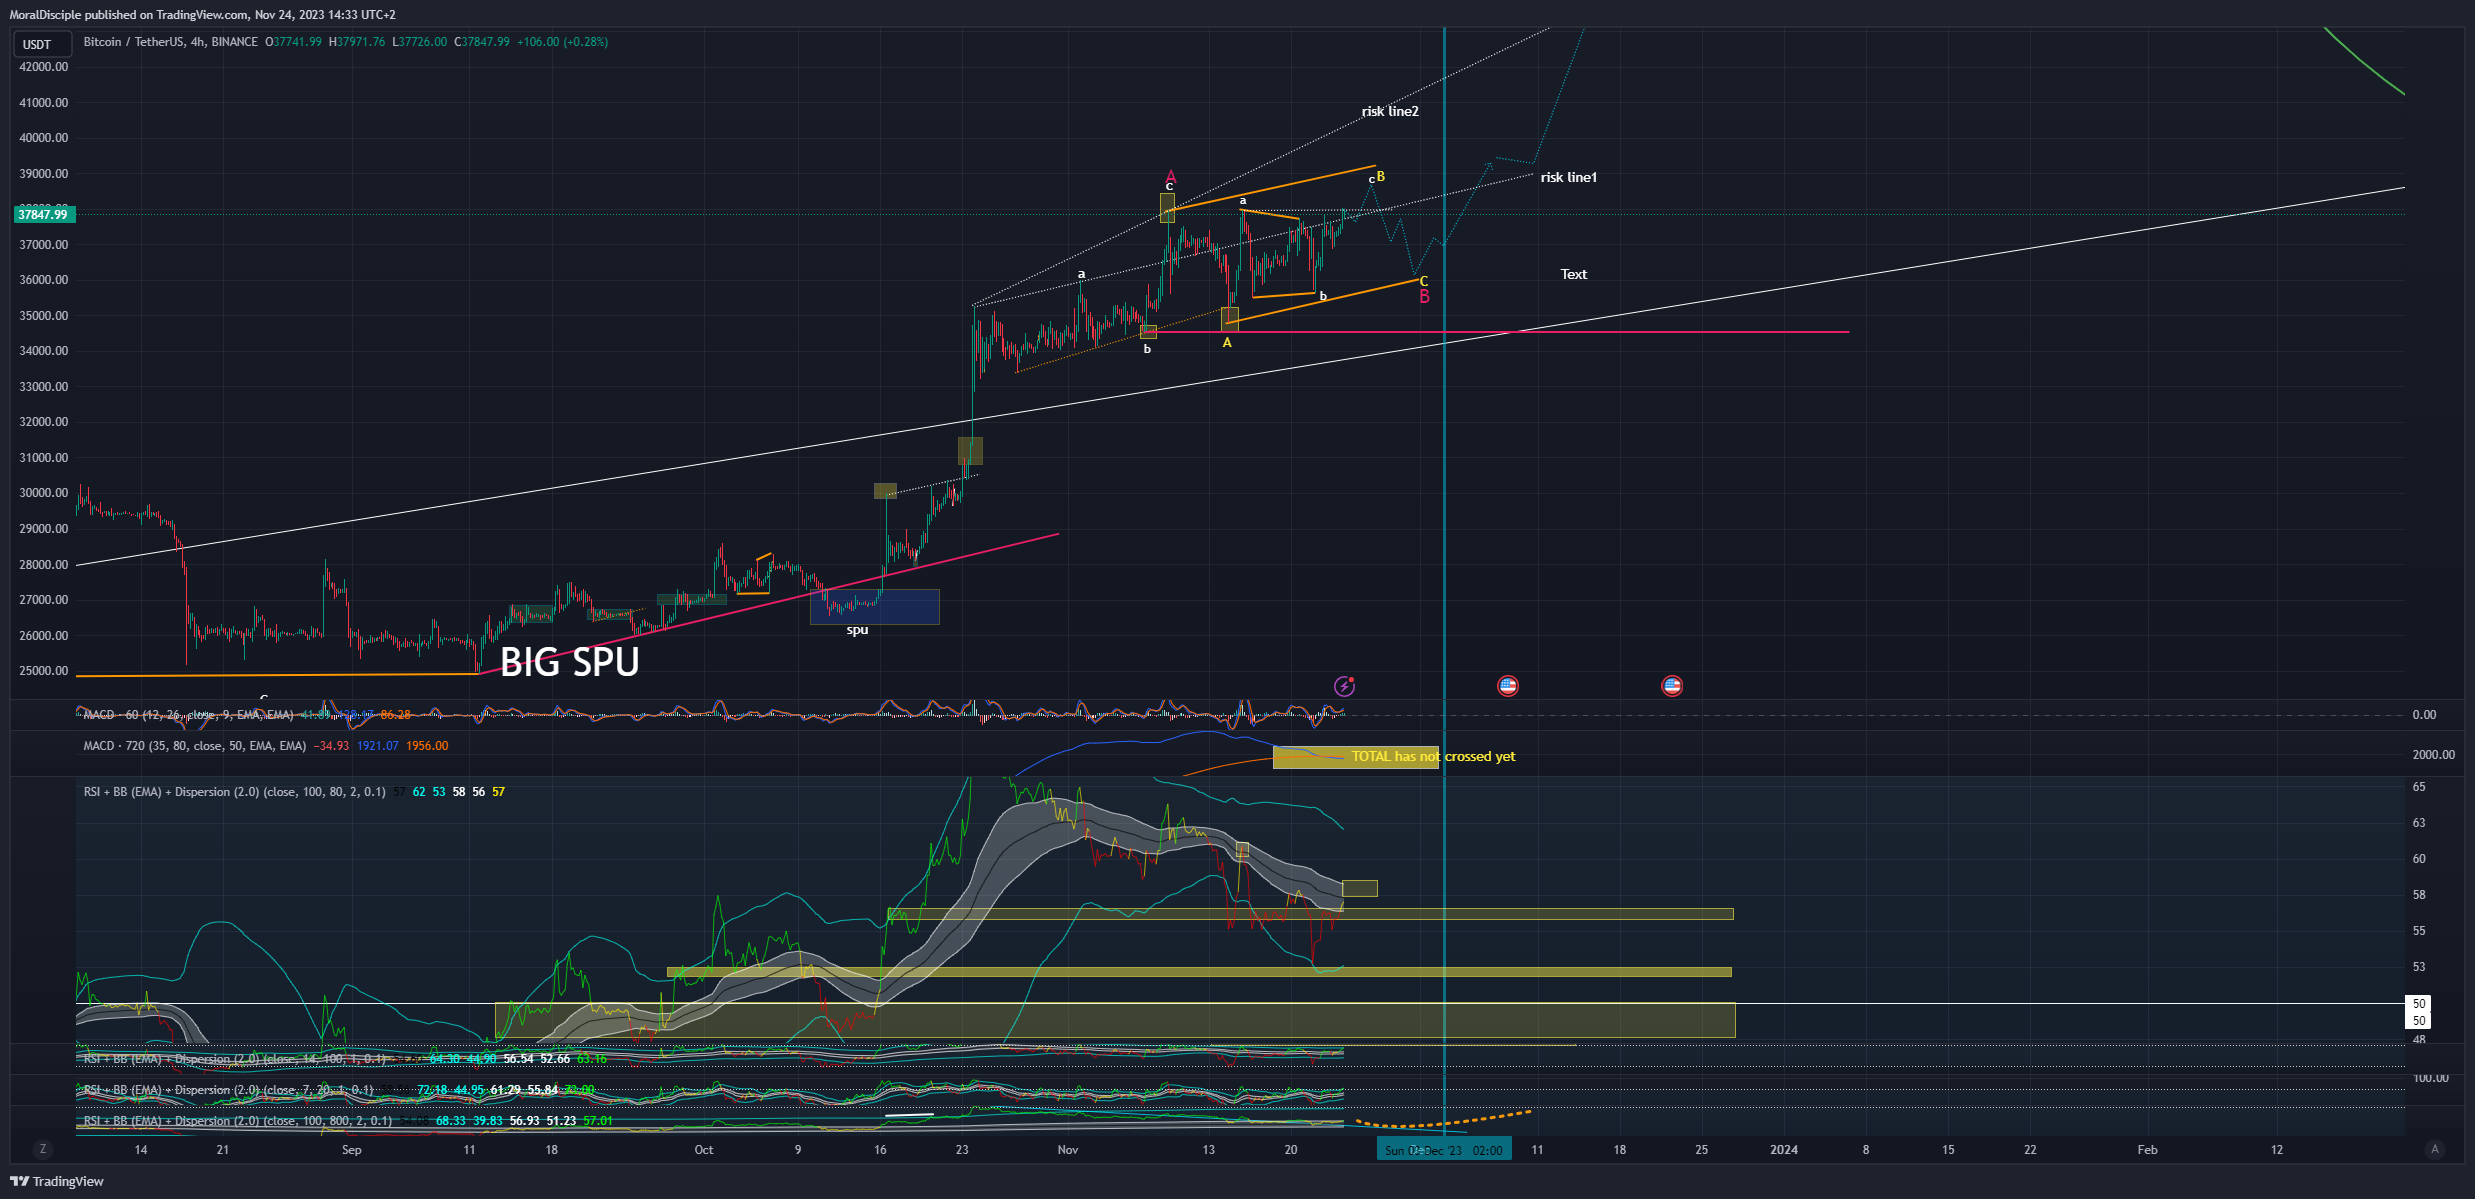
Task: Click the 'Feb' label on time axis
Action: click(x=2147, y=1150)
